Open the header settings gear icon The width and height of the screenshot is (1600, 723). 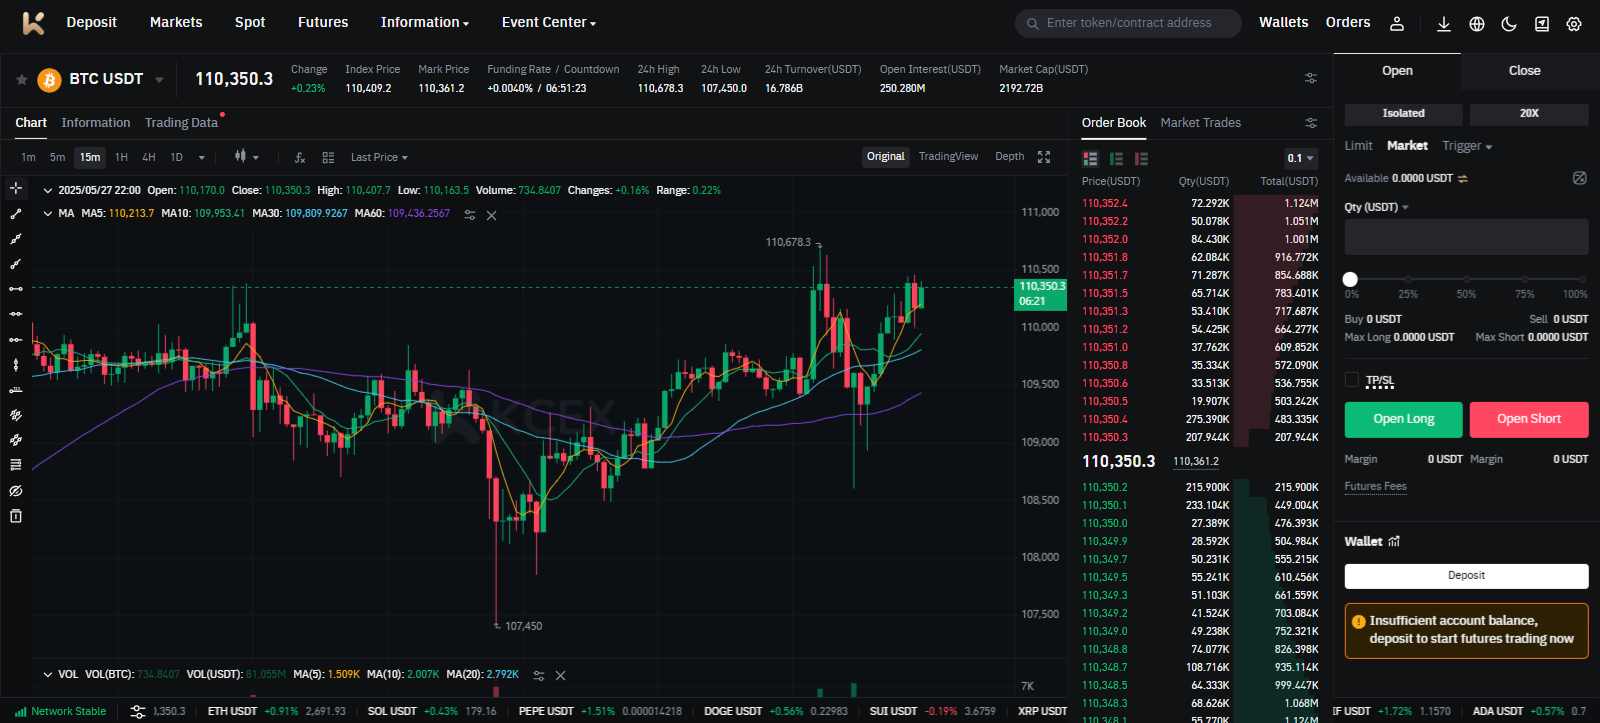[x=1574, y=24]
